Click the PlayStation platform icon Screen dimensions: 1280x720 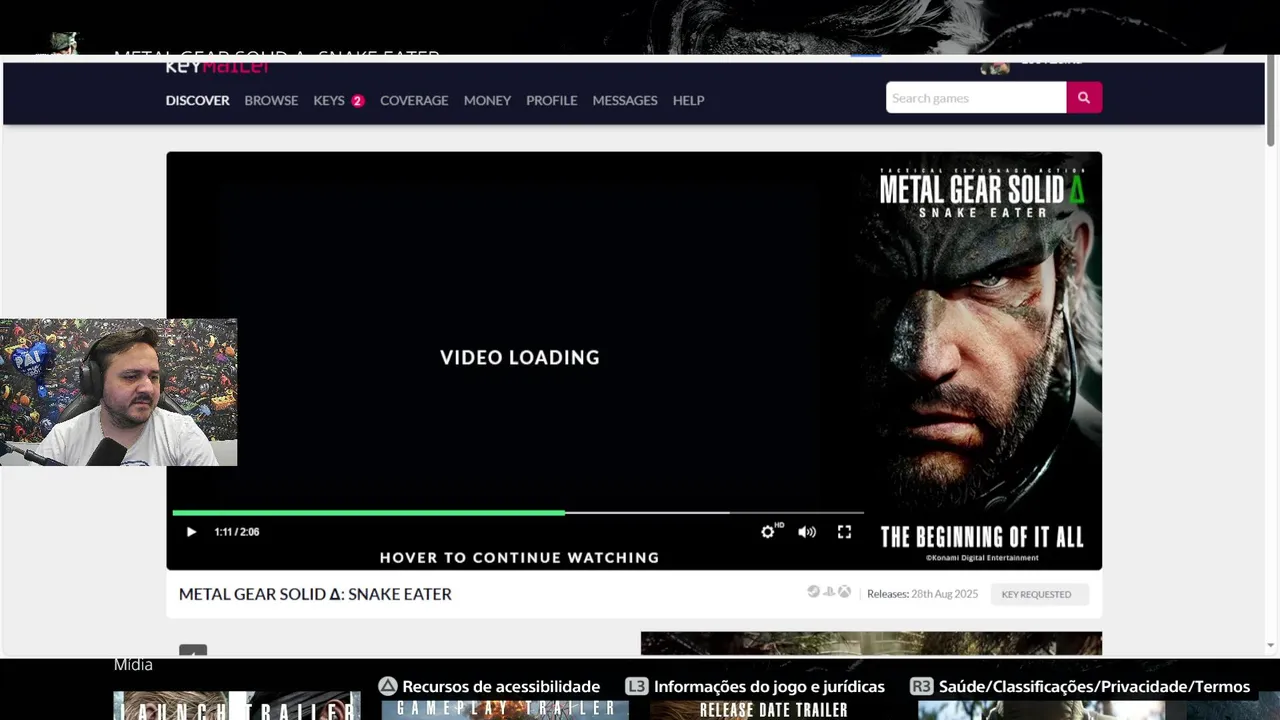pyautogui.click(x=829, y=592)
